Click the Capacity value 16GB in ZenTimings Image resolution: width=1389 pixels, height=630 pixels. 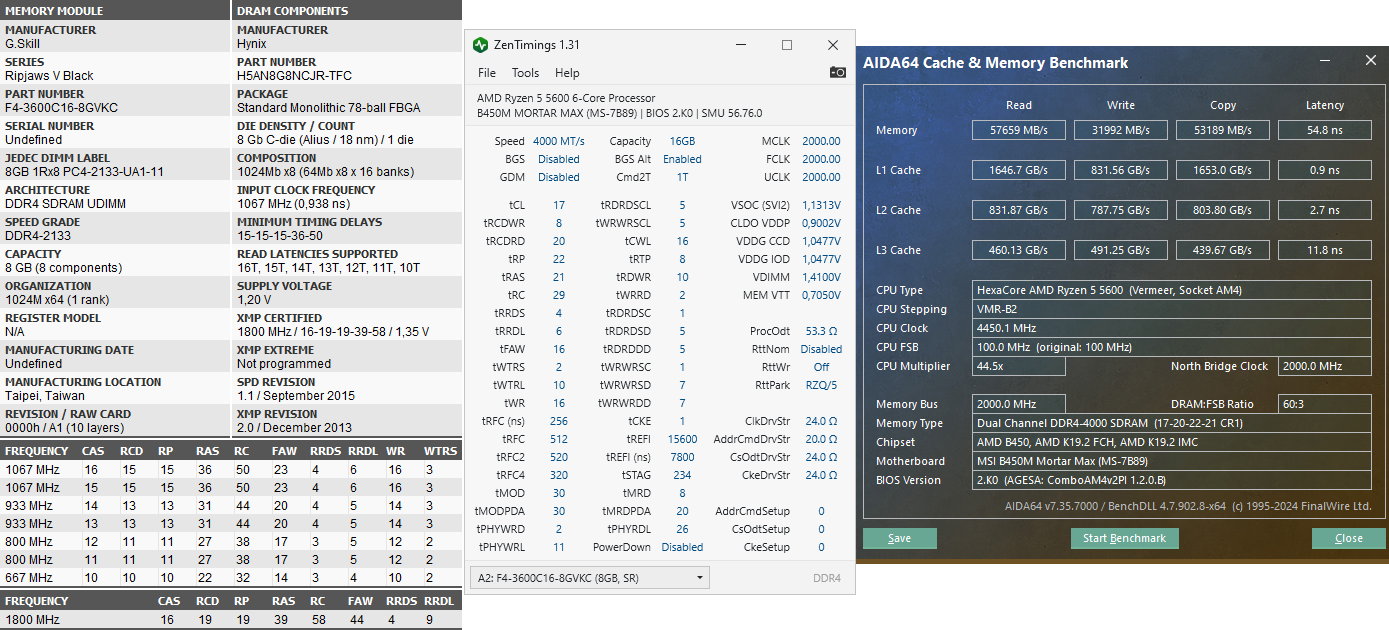(682, 141)
